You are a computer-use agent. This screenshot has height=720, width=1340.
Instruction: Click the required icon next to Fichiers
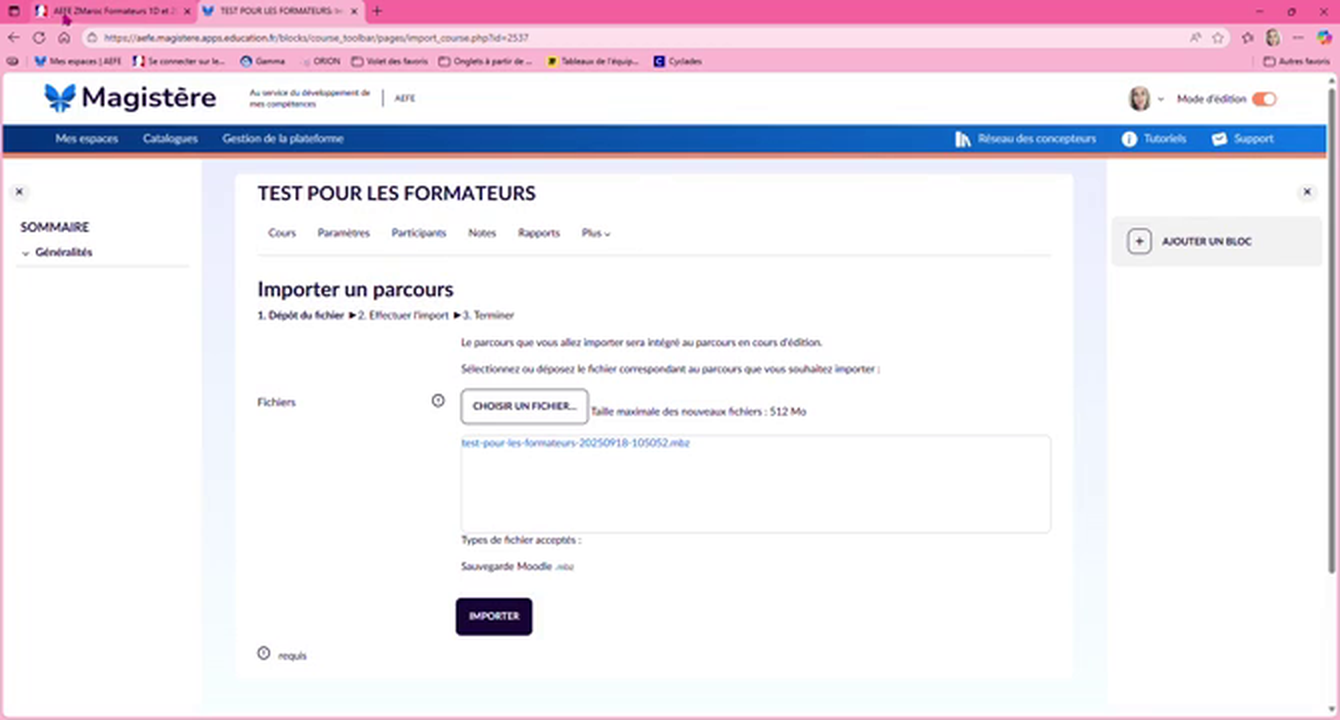pyautogui.click(x=438, y=401)
